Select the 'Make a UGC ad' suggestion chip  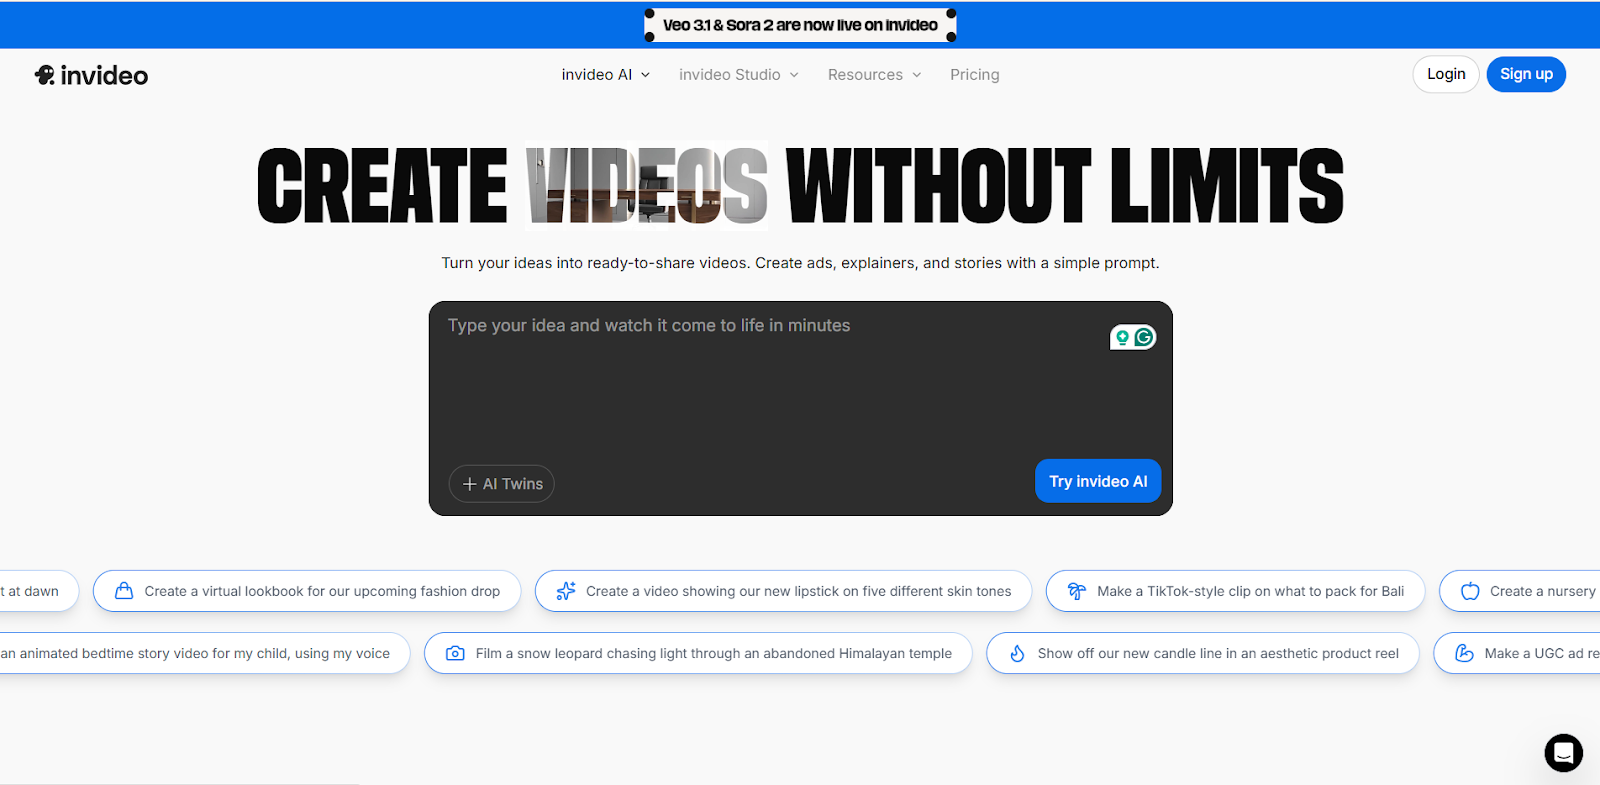[x=1517, y=653]
